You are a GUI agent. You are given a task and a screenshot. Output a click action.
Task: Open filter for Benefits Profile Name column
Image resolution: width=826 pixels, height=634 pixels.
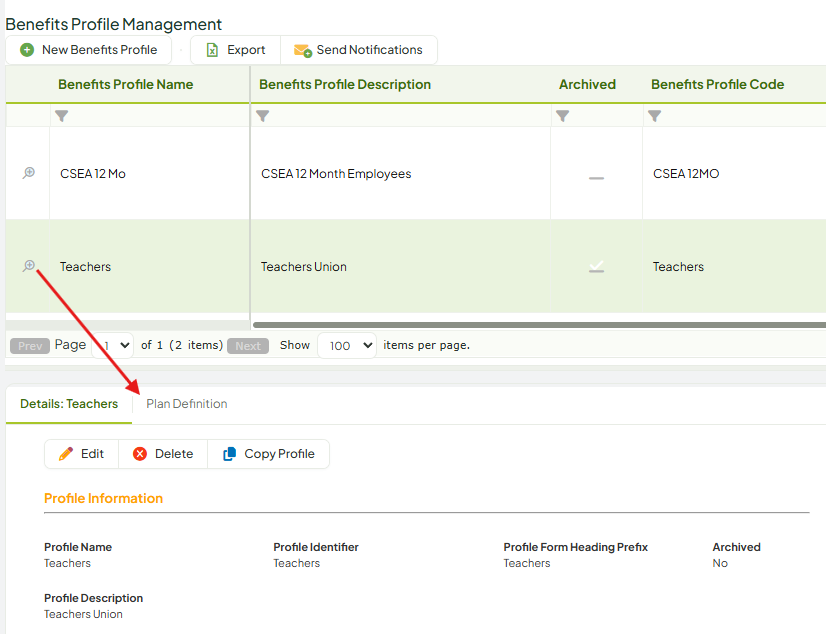(62, 116)
